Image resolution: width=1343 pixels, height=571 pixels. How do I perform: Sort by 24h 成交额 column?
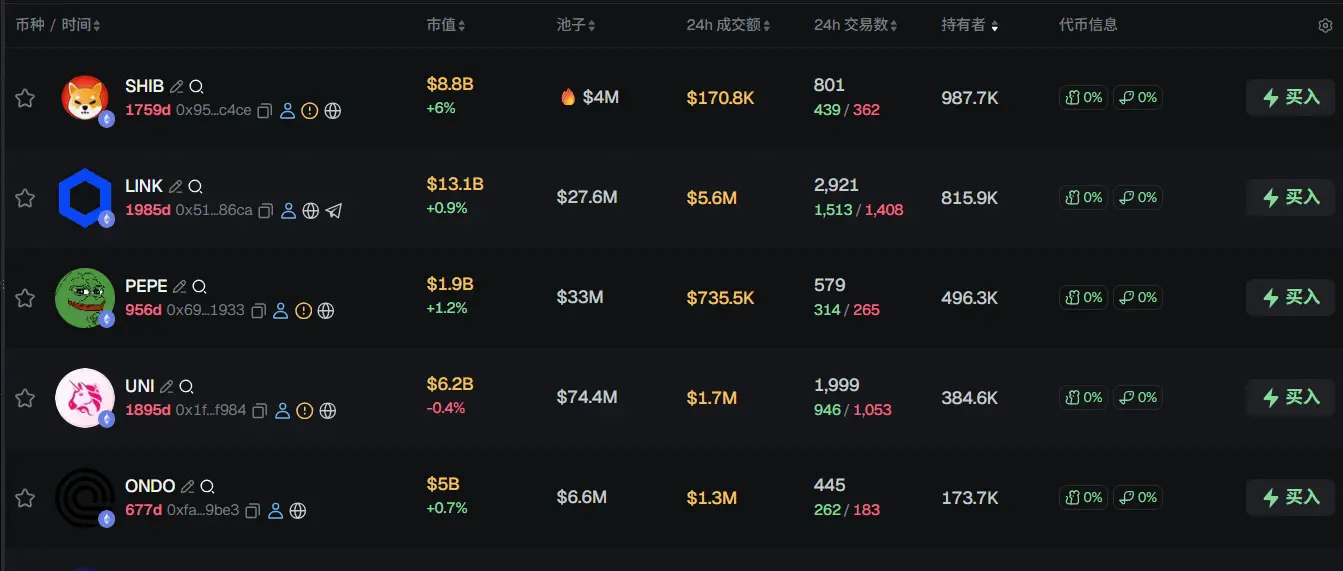(x=728, y=25)
